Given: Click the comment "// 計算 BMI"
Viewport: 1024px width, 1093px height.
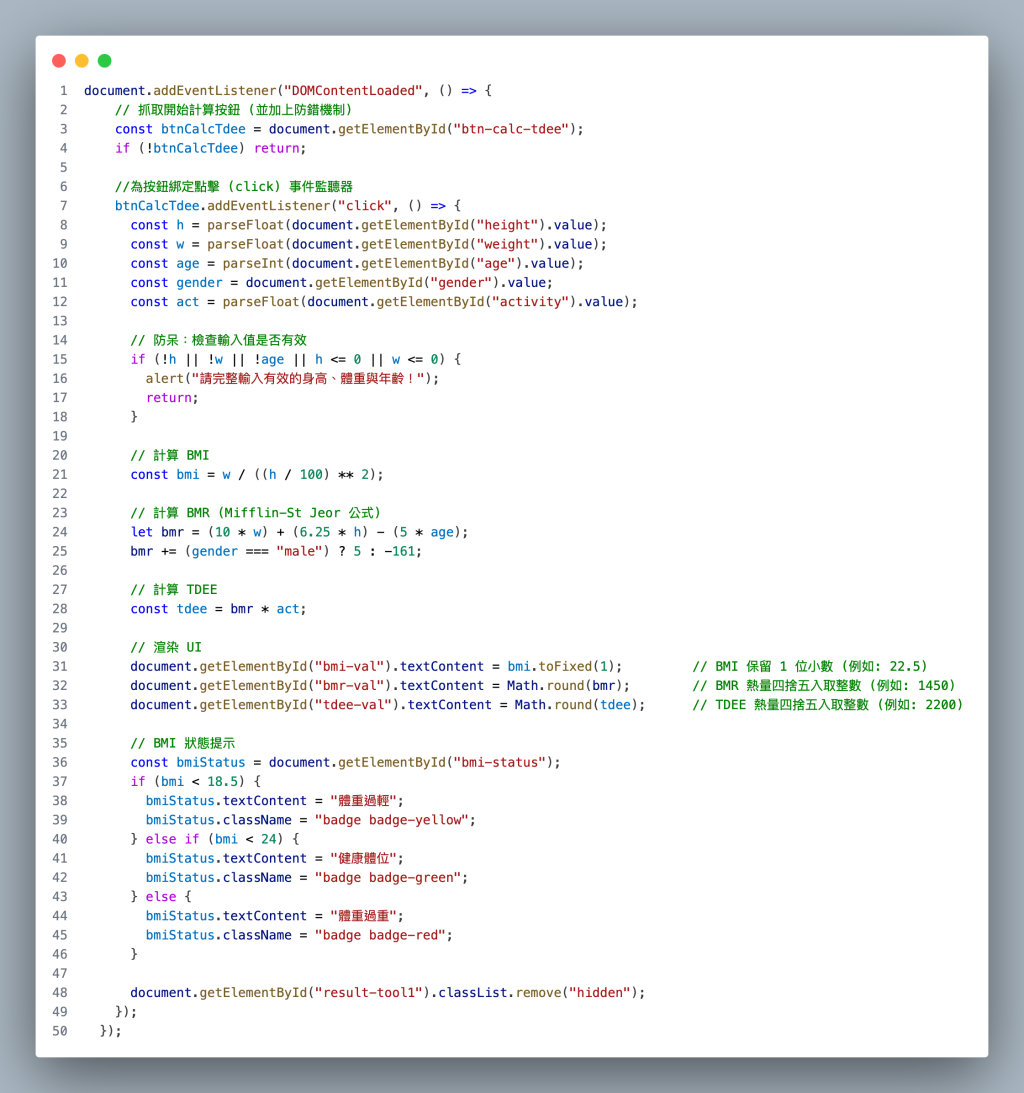Looking at the screenshot, I should coord(170,455).
